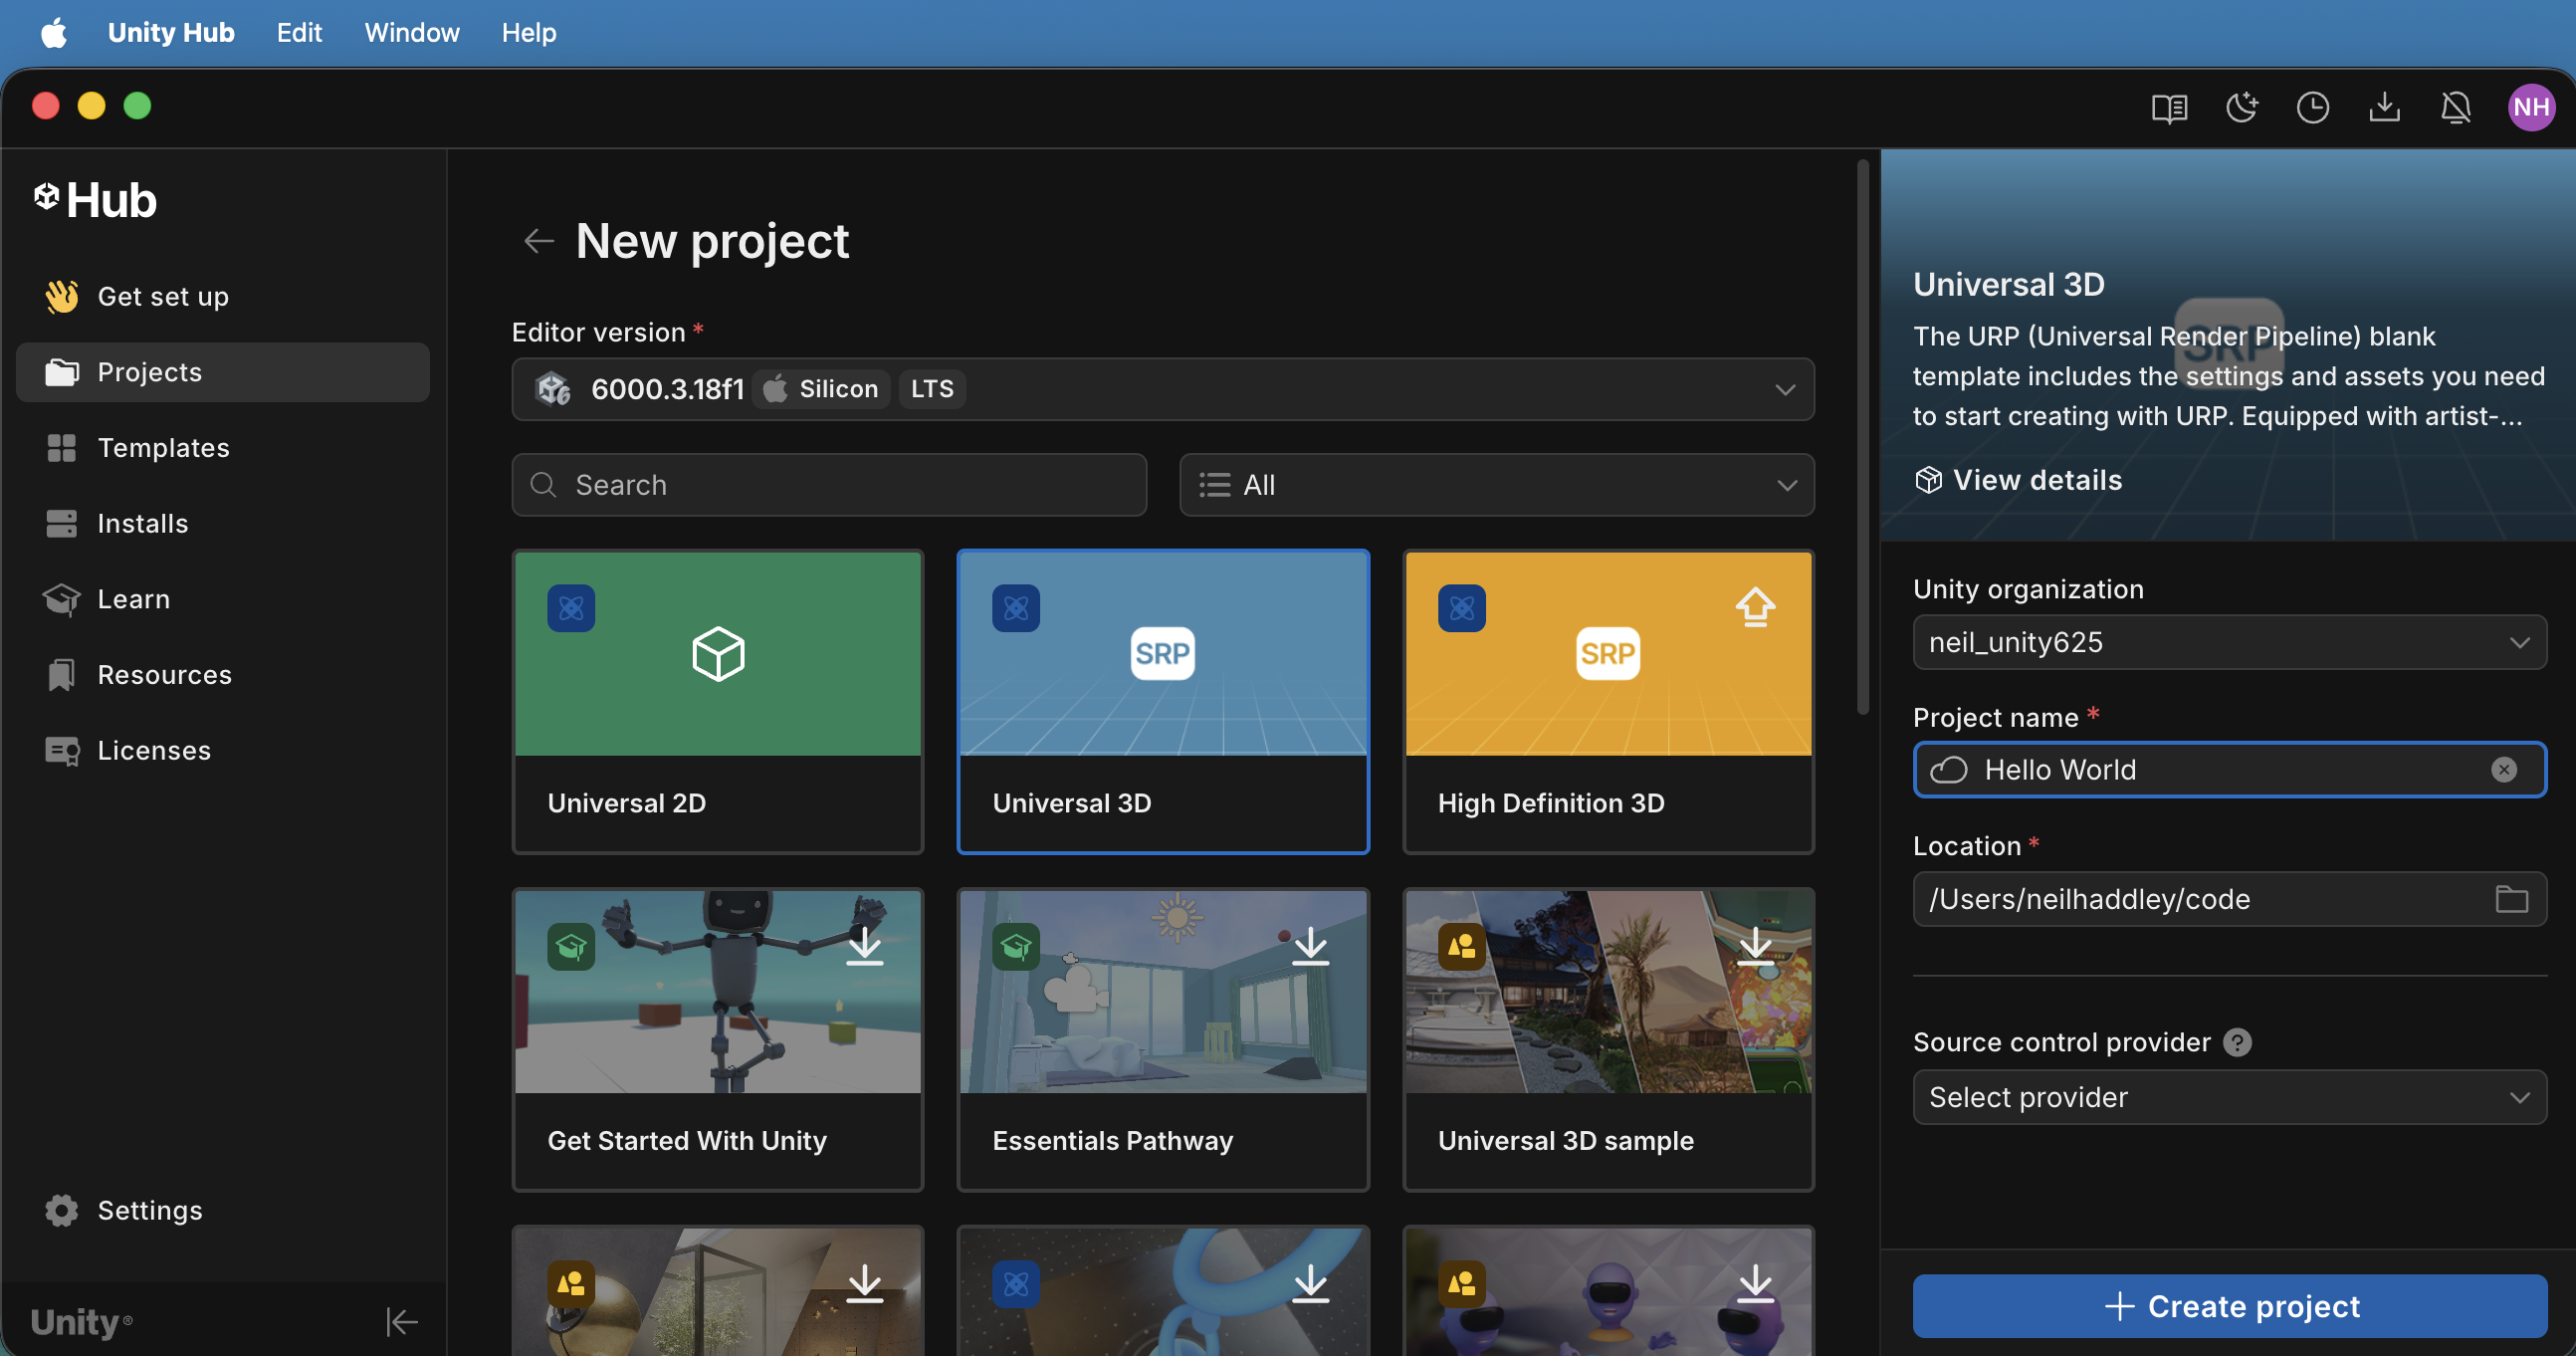Click the download icon on Get Started With Unity

tap(865, 945)
